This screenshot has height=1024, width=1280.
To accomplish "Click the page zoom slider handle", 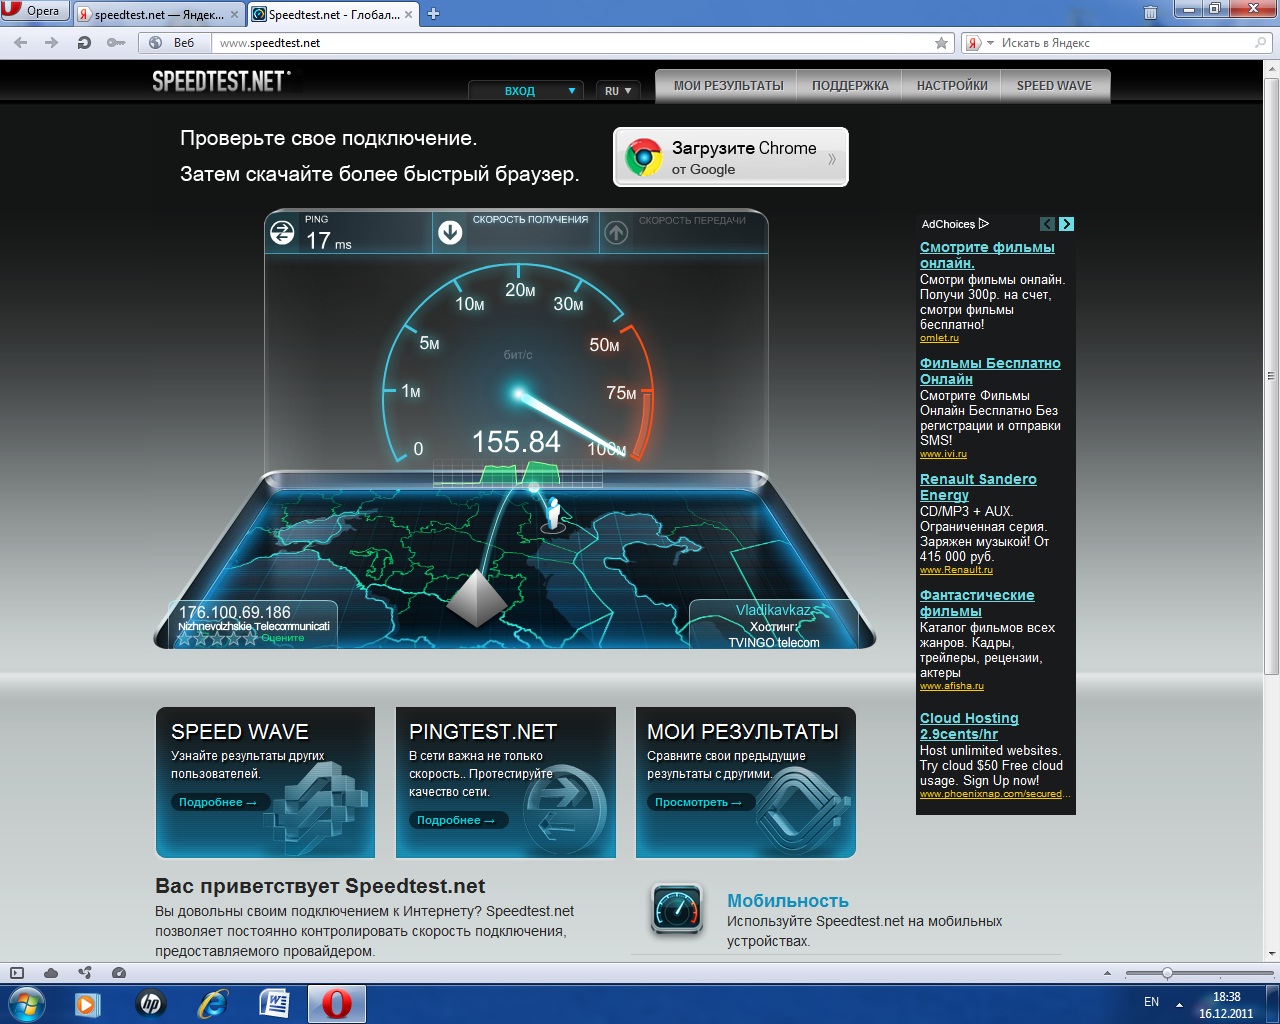I will tap(1166, 973).
